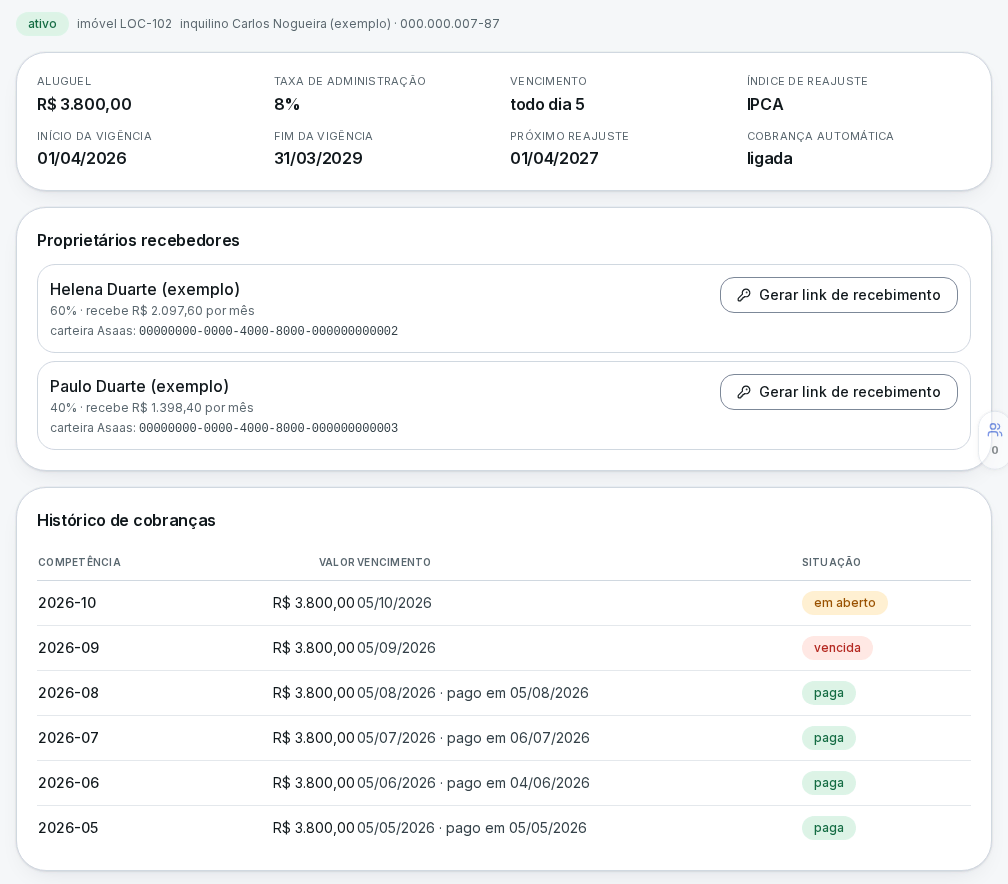Click the COMPETÊNCIA column header
This screenshot has height=884, width=1008.
(79, 563)
